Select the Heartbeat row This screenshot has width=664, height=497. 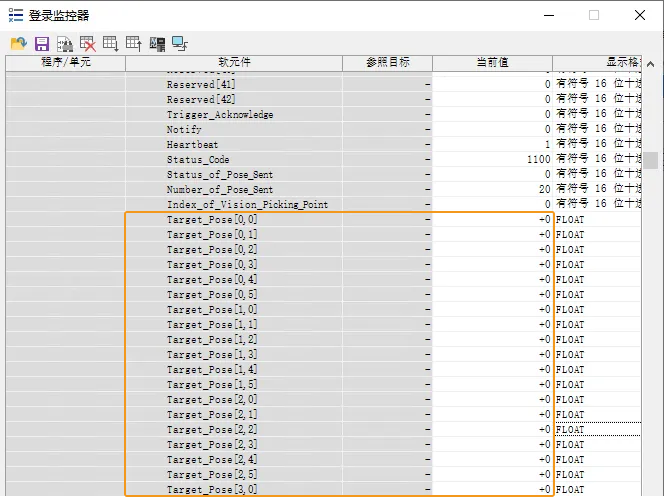(x=324, y=144)
